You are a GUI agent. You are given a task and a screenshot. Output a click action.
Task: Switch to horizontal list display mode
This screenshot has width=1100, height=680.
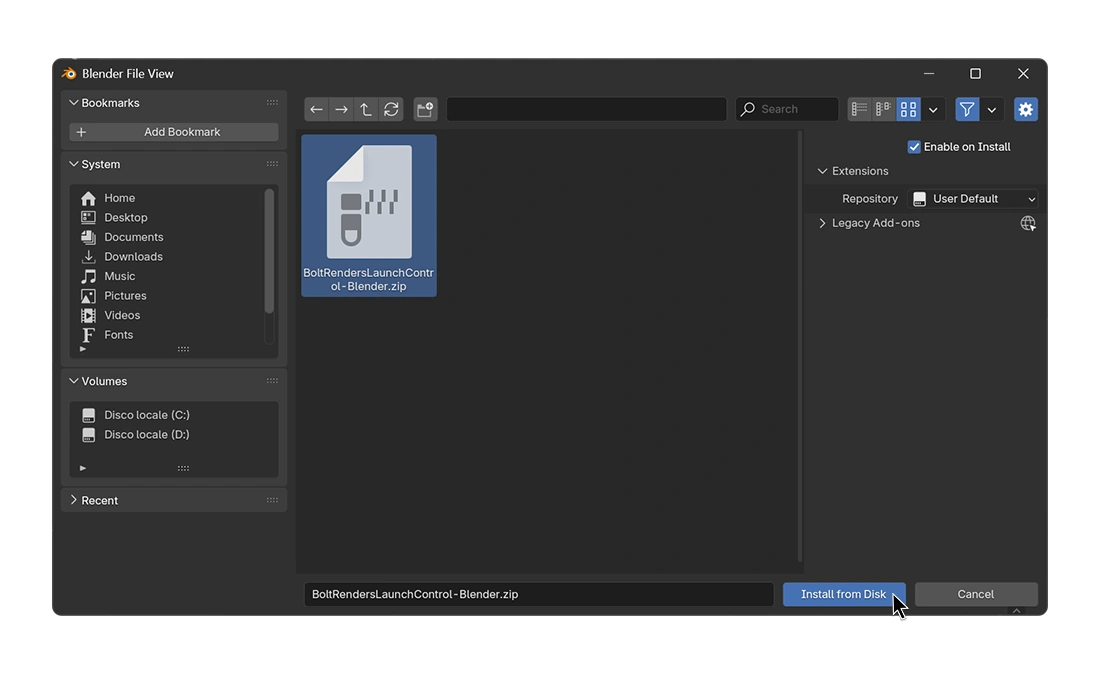pos(883,109)
